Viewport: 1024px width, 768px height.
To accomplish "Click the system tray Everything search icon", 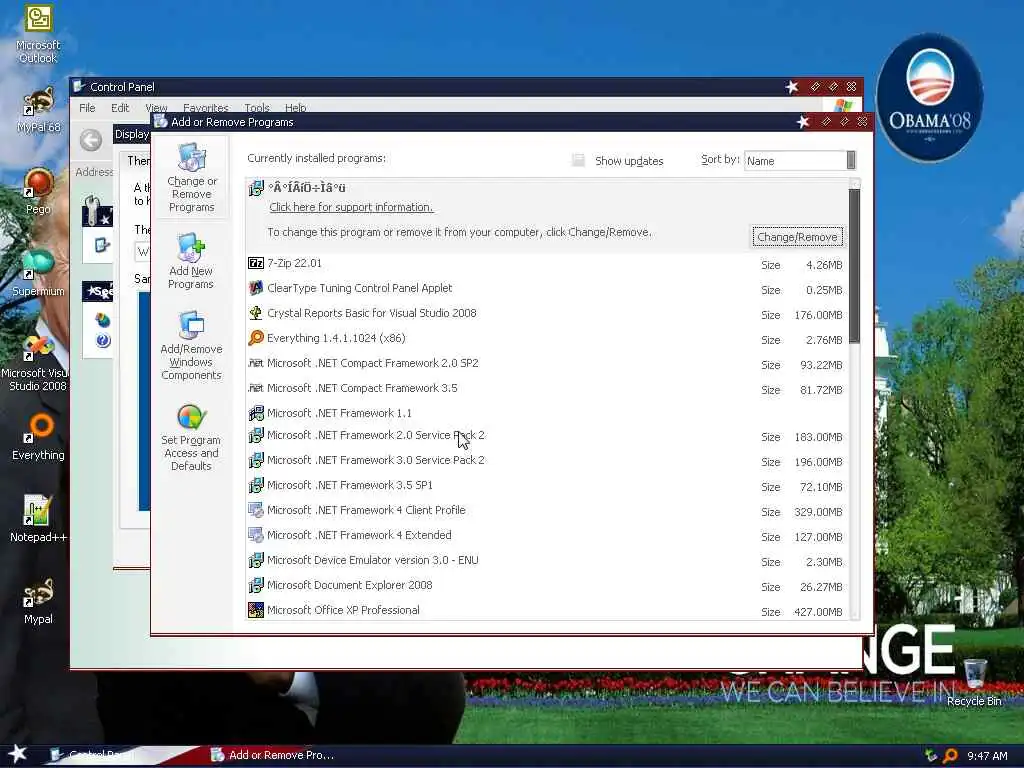I will click(x=950, y=756).
